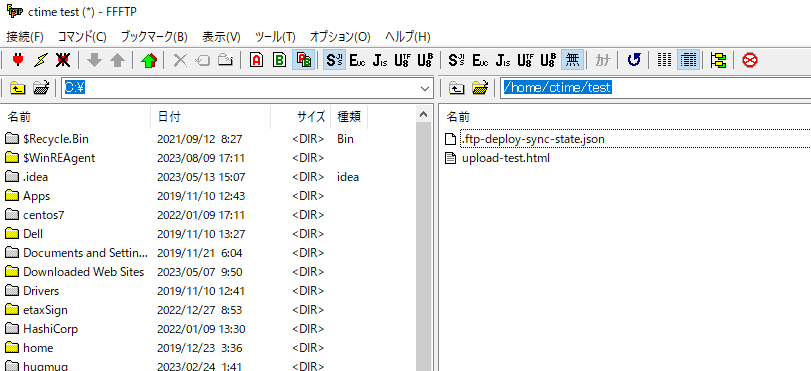Set local kanji code to EUC
811x371 pixels.
pos(357,61)
